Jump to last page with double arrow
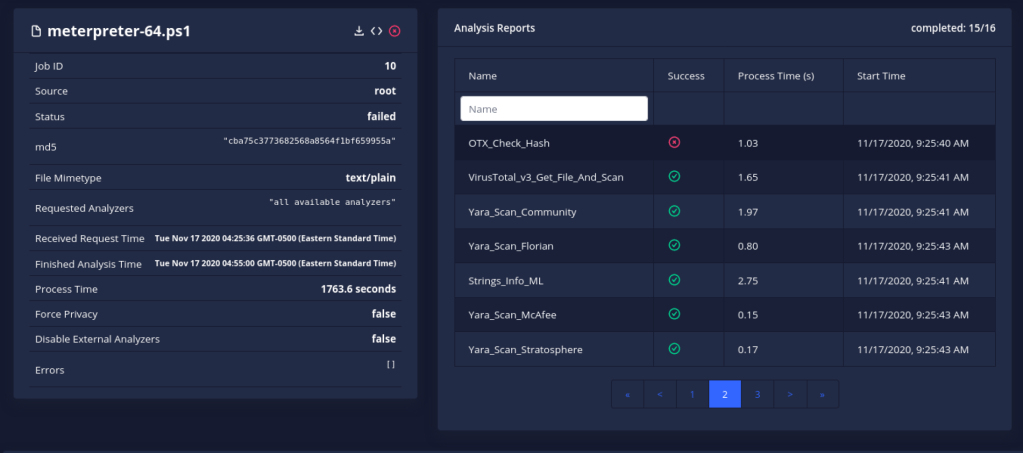The height and width of the screenshot is (453, 1023). [x=822, y=394]
